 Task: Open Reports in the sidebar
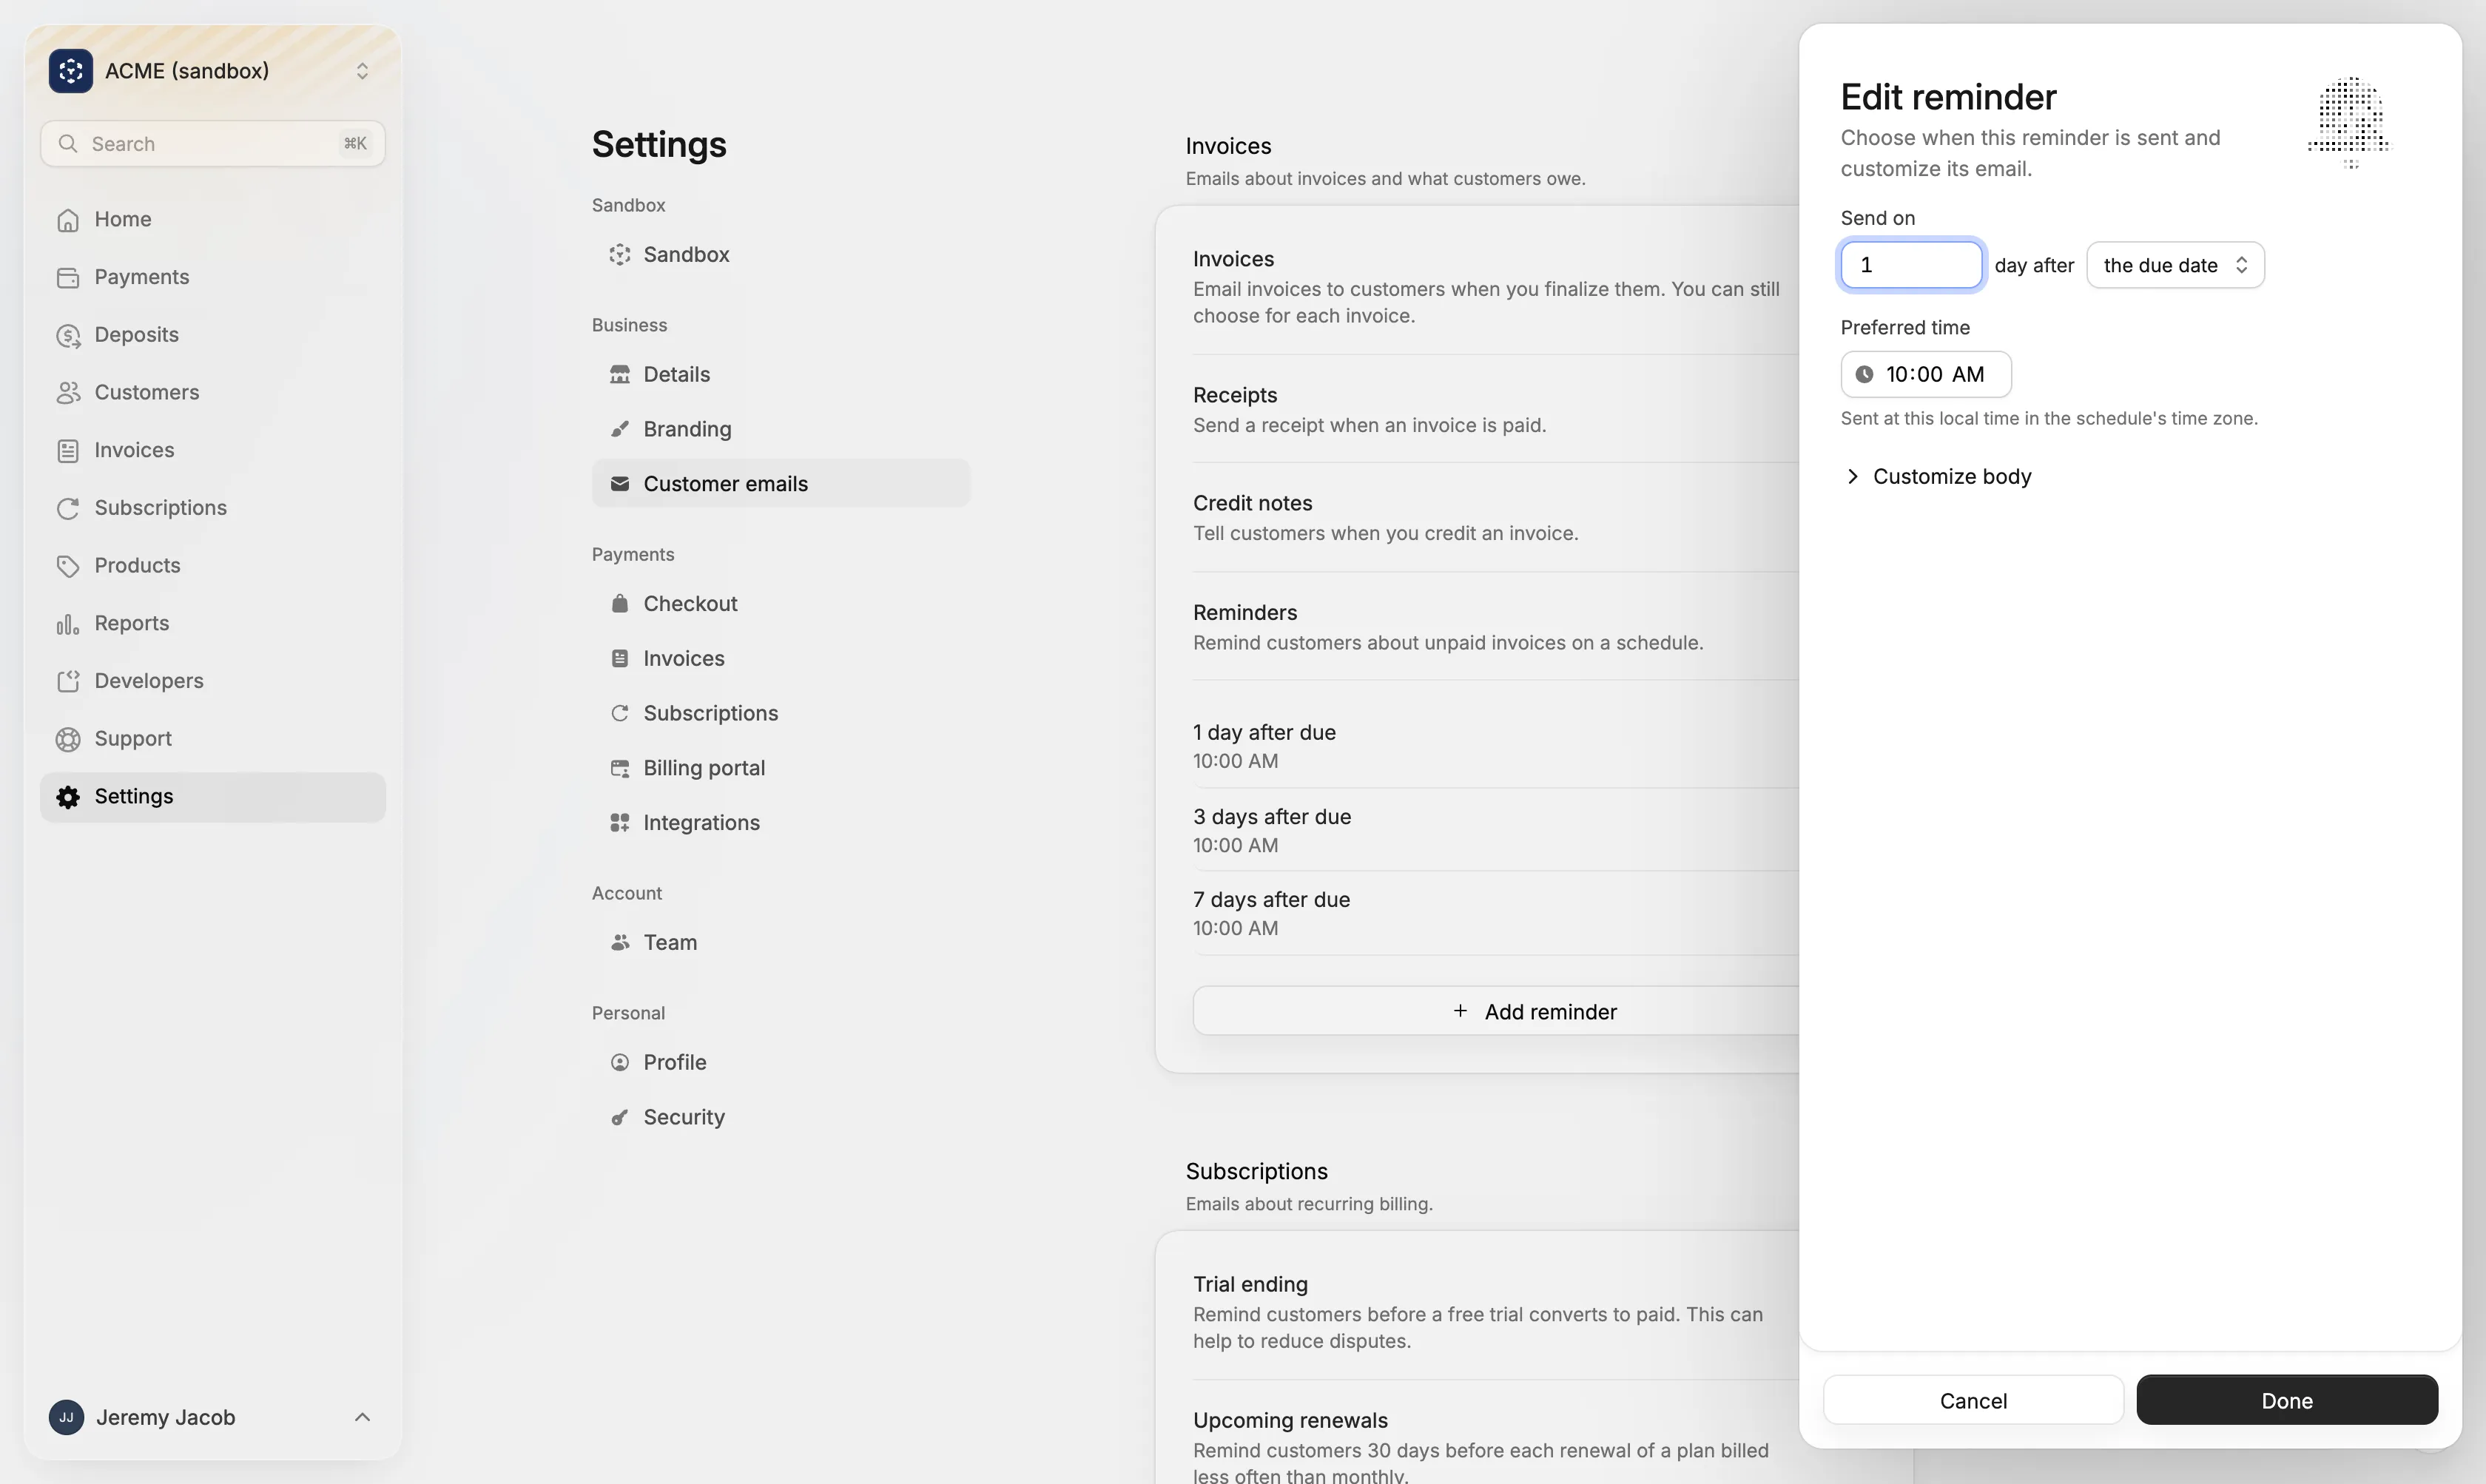(212, 623)
